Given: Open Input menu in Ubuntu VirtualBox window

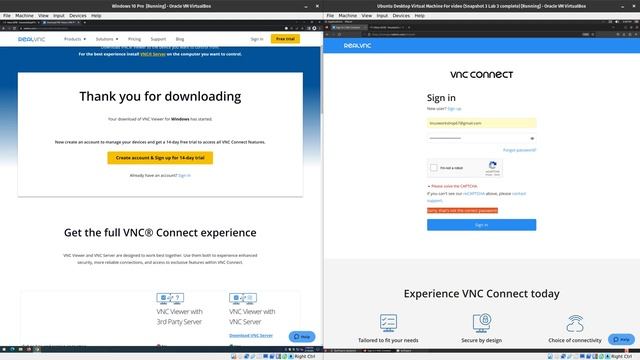Looking at the screenshot, I should click(x=382, y=16).
